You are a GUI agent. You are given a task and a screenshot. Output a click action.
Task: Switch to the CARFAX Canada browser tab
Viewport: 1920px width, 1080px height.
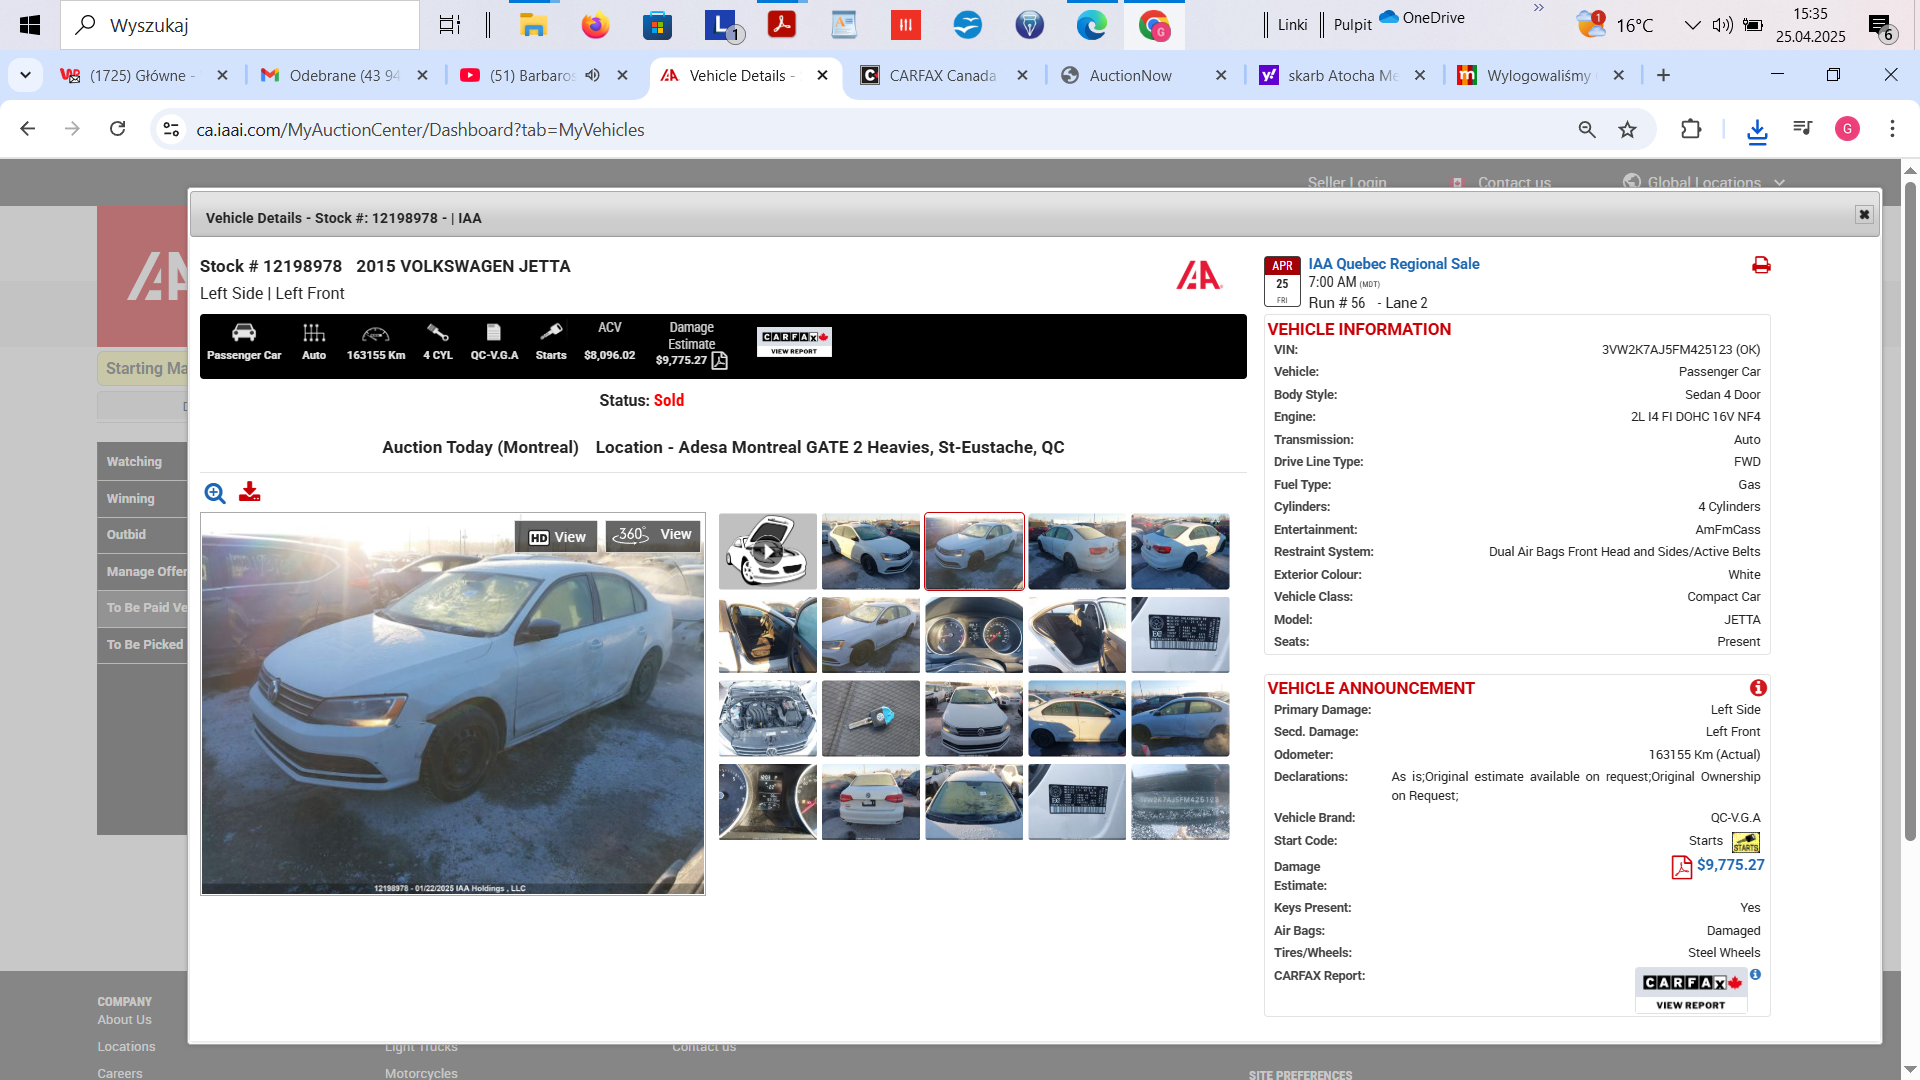[941, 75]
